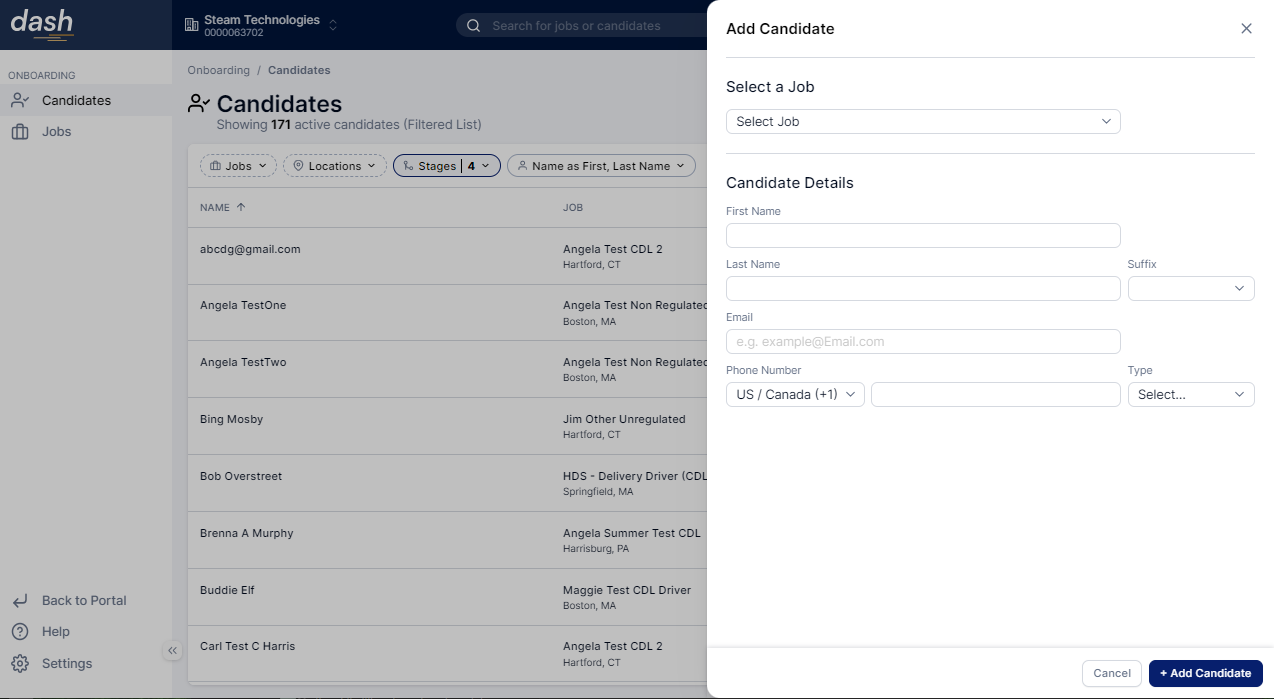This screenshot has width=1274, height=699.
Task: Change the US / Canada (+1) country code
Action: [795, 394]
